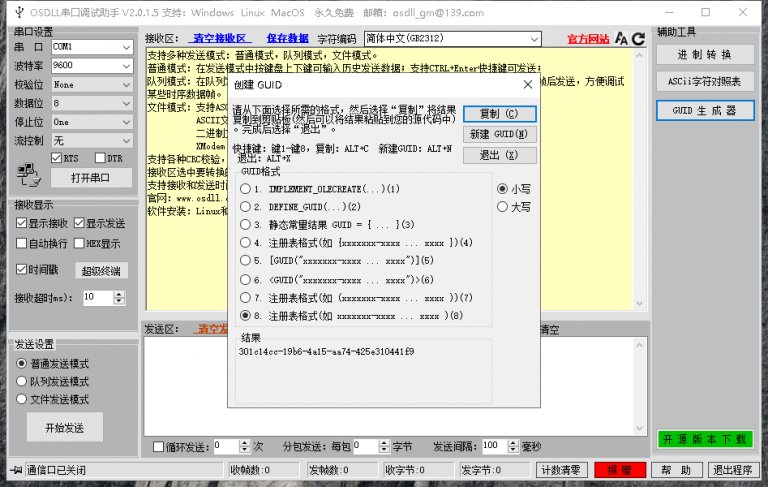This screenshot has width=768, height=487.
Task: Click 循环发送 count spinner
Action: 244,446
